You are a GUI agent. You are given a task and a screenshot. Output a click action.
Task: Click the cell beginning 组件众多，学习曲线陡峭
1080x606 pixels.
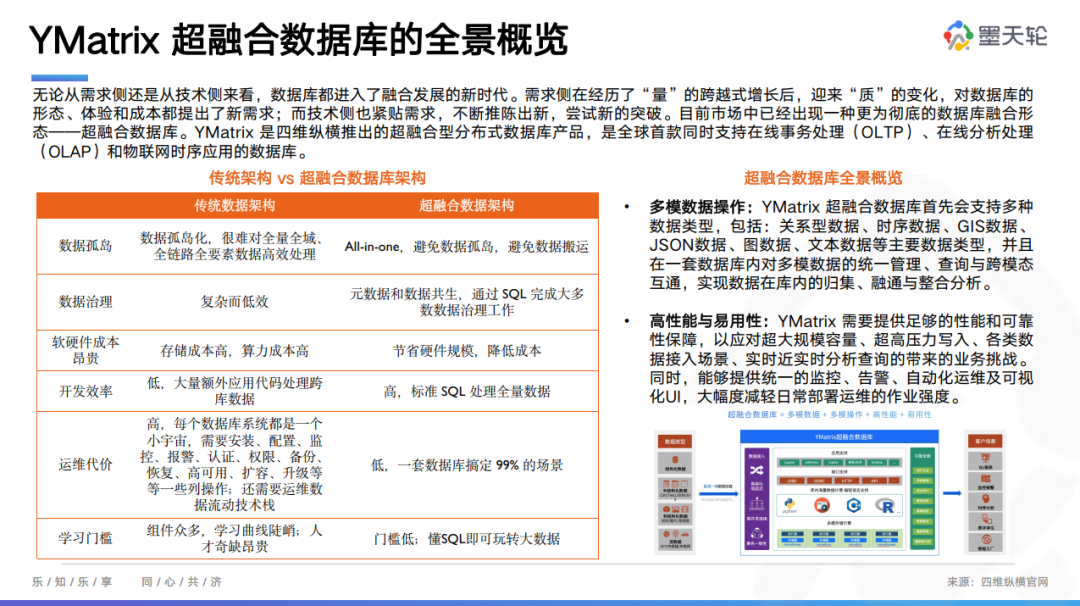[x=234, y=538]
